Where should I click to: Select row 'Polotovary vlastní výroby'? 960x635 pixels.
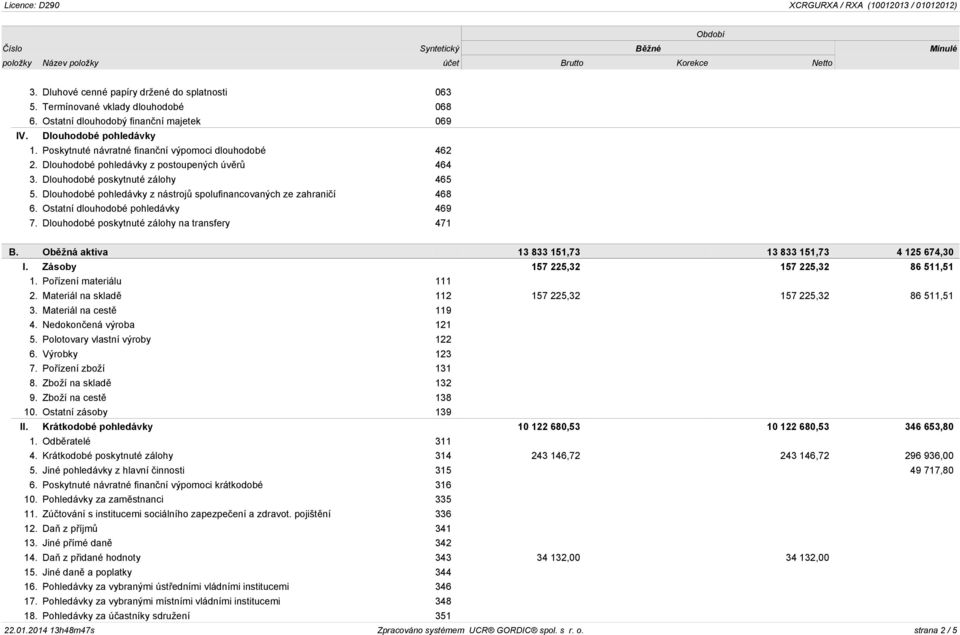[x=480, y=339]
